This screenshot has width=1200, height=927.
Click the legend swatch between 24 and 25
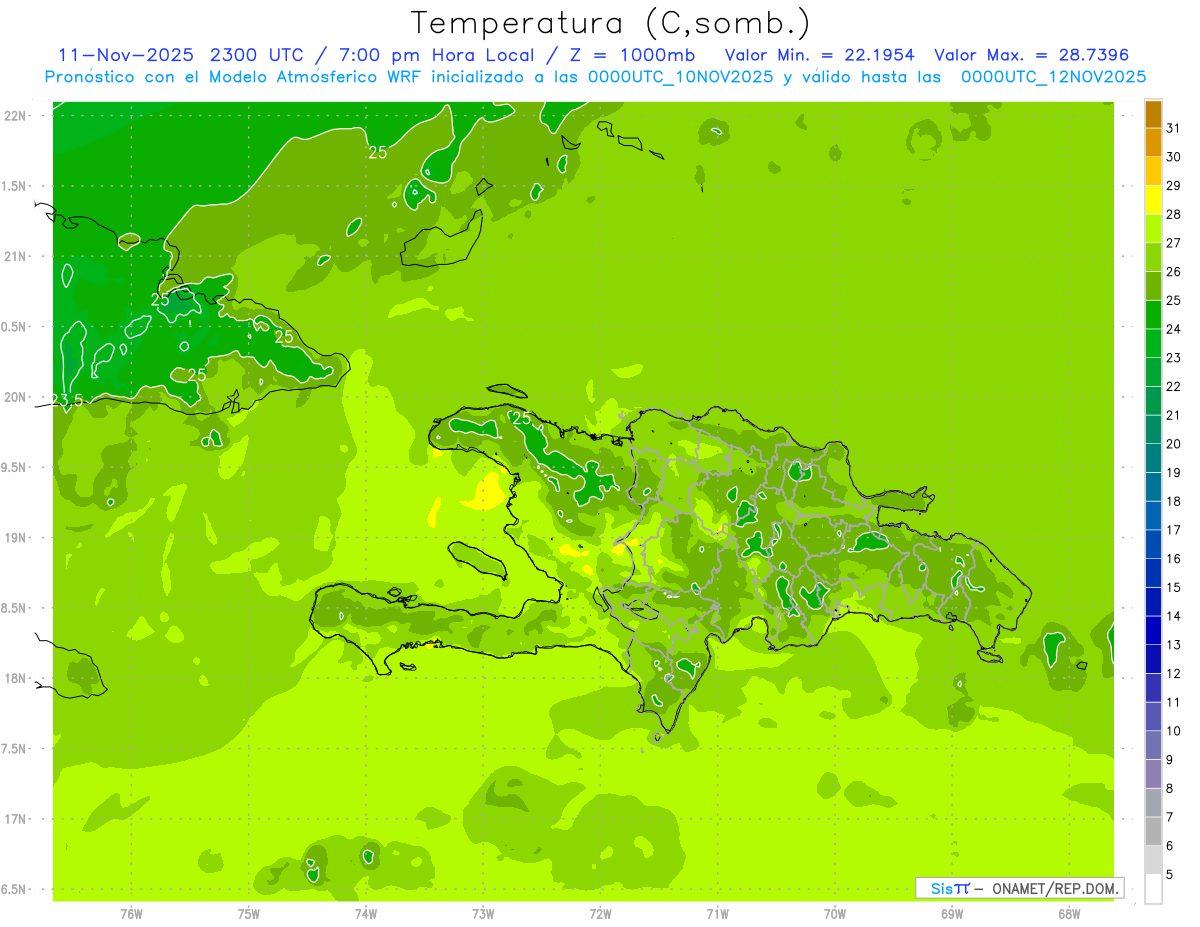tap(1153, 314)
